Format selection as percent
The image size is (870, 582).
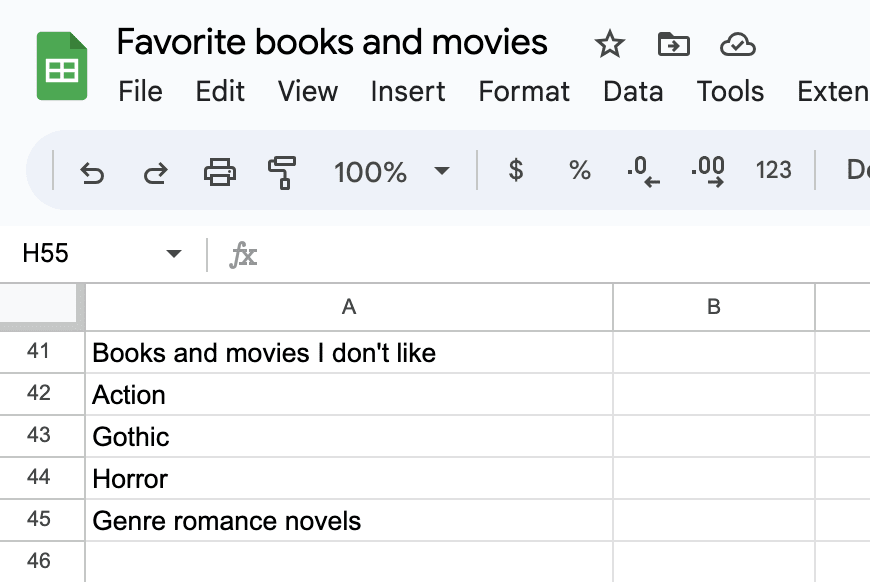click(x=580, y=171)
